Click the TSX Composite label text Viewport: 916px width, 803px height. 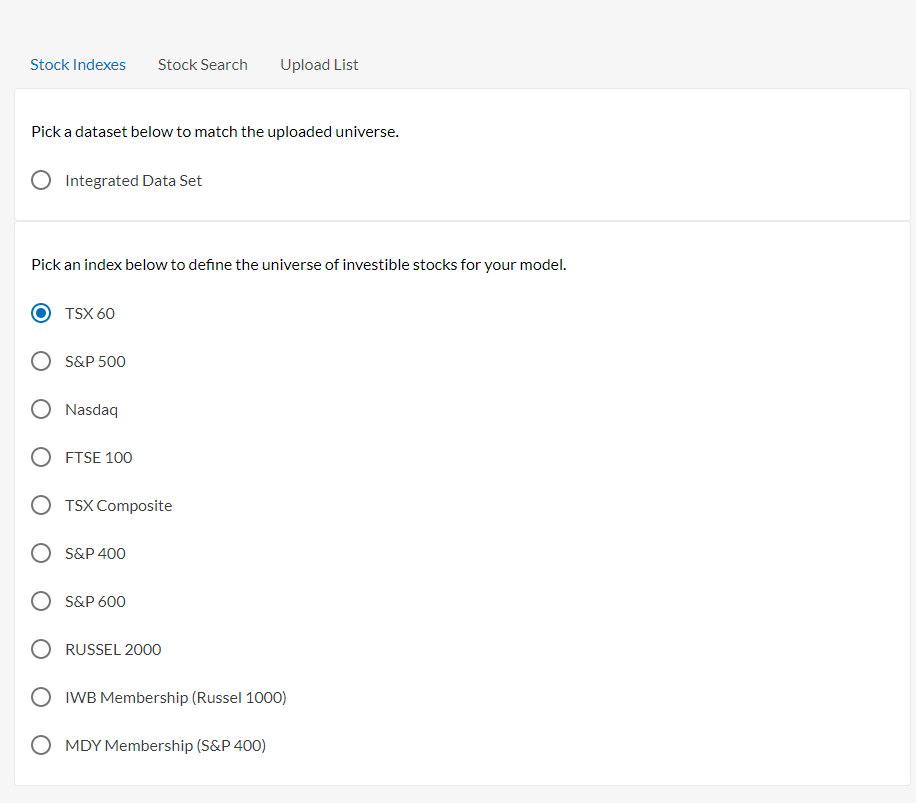[119, 506]
